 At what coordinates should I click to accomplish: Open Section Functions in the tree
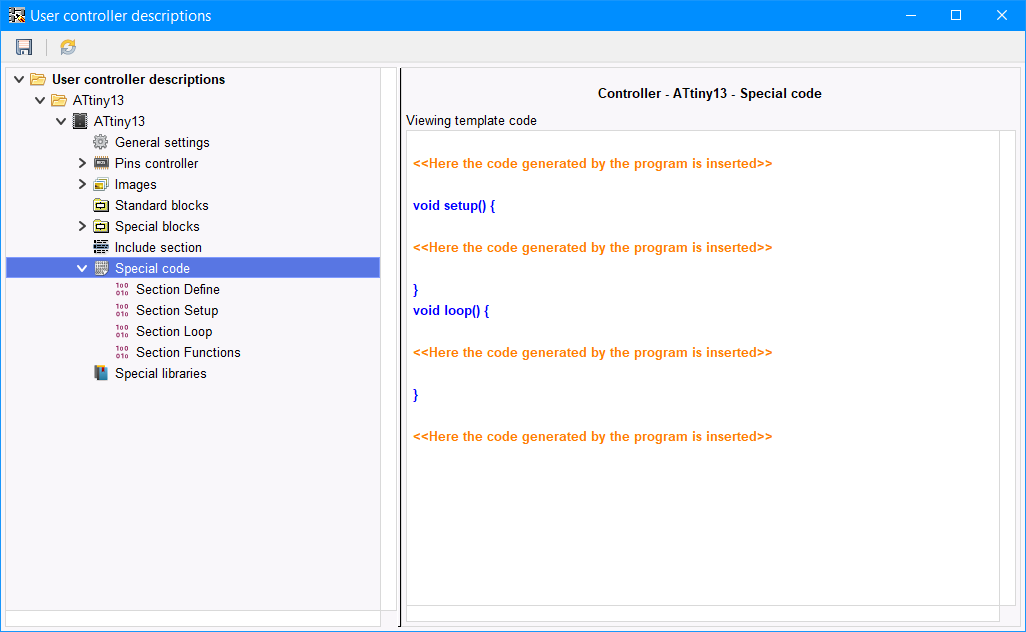click(188, 352)
